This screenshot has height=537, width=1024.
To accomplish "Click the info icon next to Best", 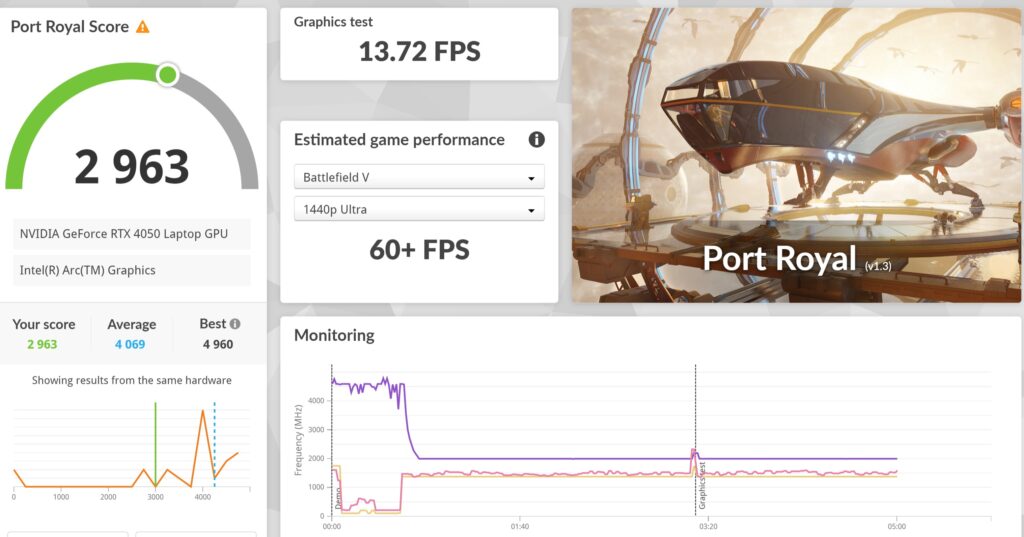I will tap(235, 323).
